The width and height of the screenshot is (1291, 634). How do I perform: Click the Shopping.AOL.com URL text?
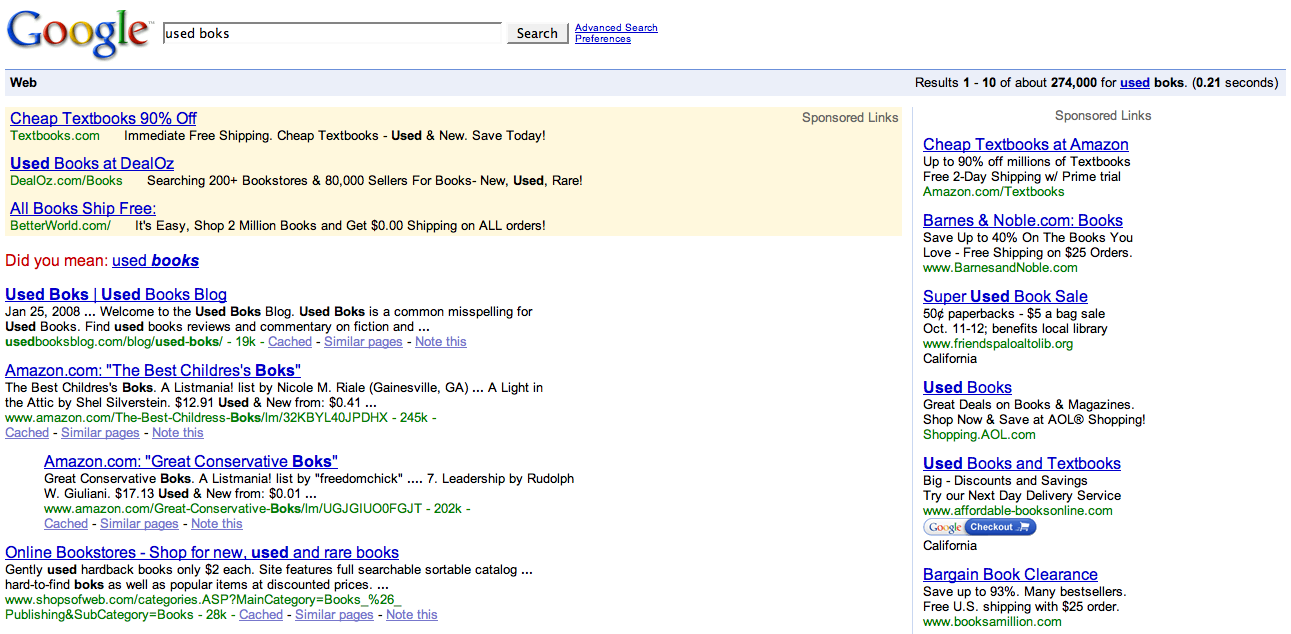[x=979, y=435]
